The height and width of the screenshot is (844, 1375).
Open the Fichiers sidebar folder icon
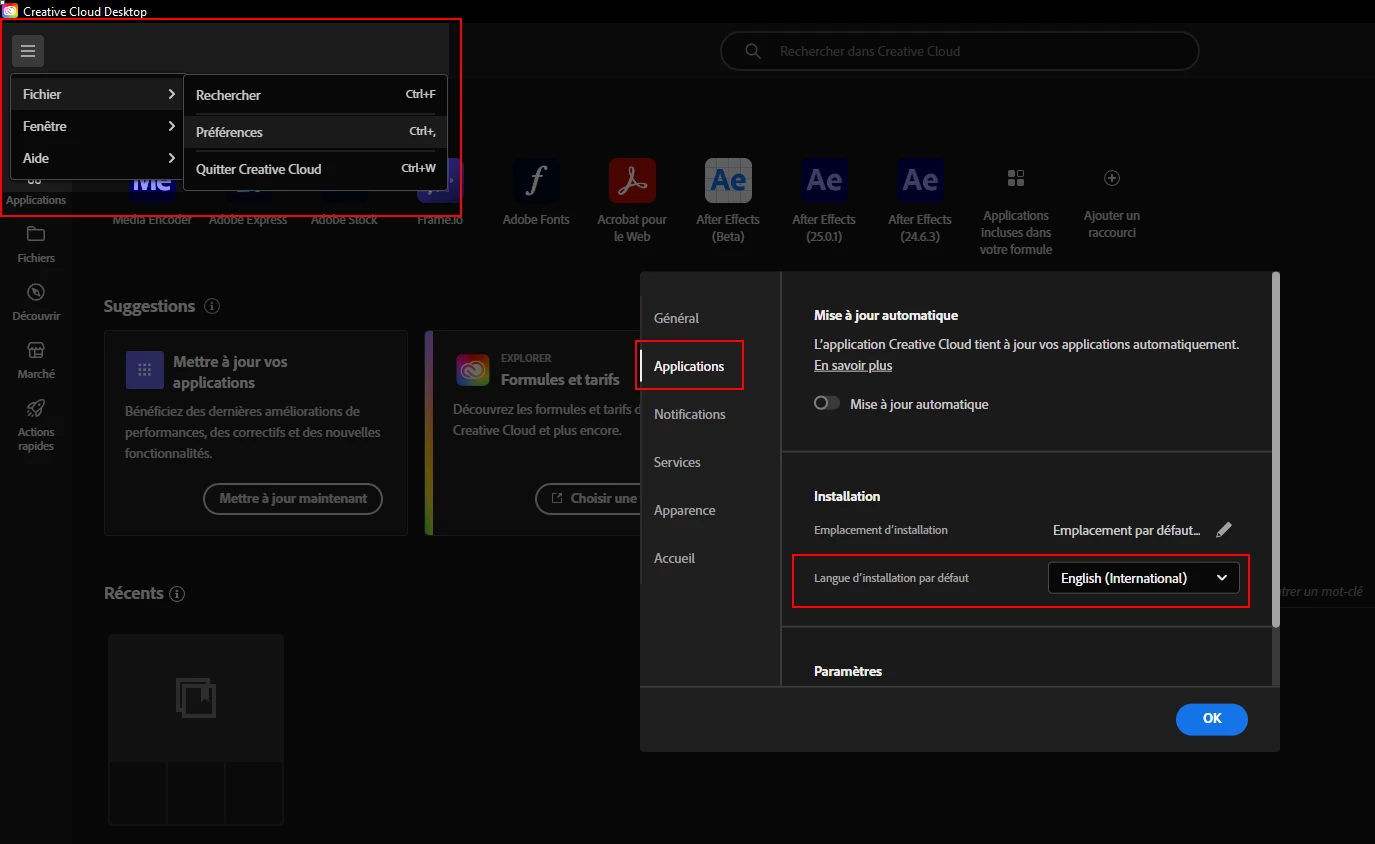(36, 234)
